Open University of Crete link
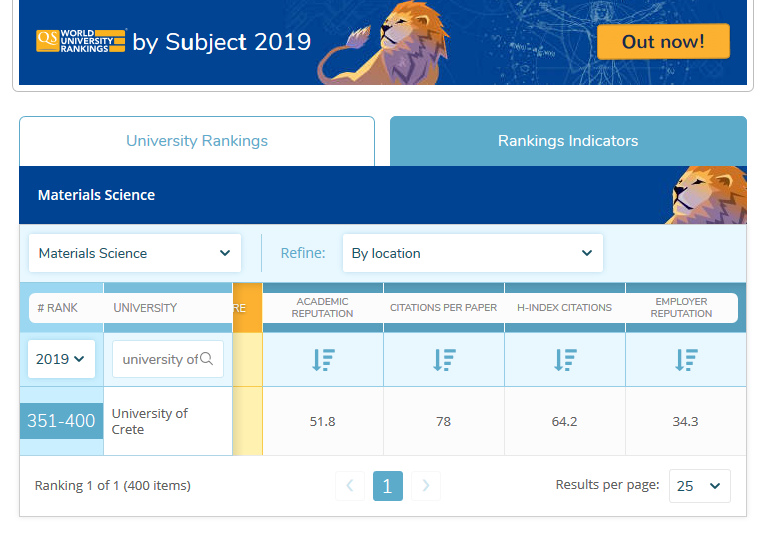 [149, 421]
